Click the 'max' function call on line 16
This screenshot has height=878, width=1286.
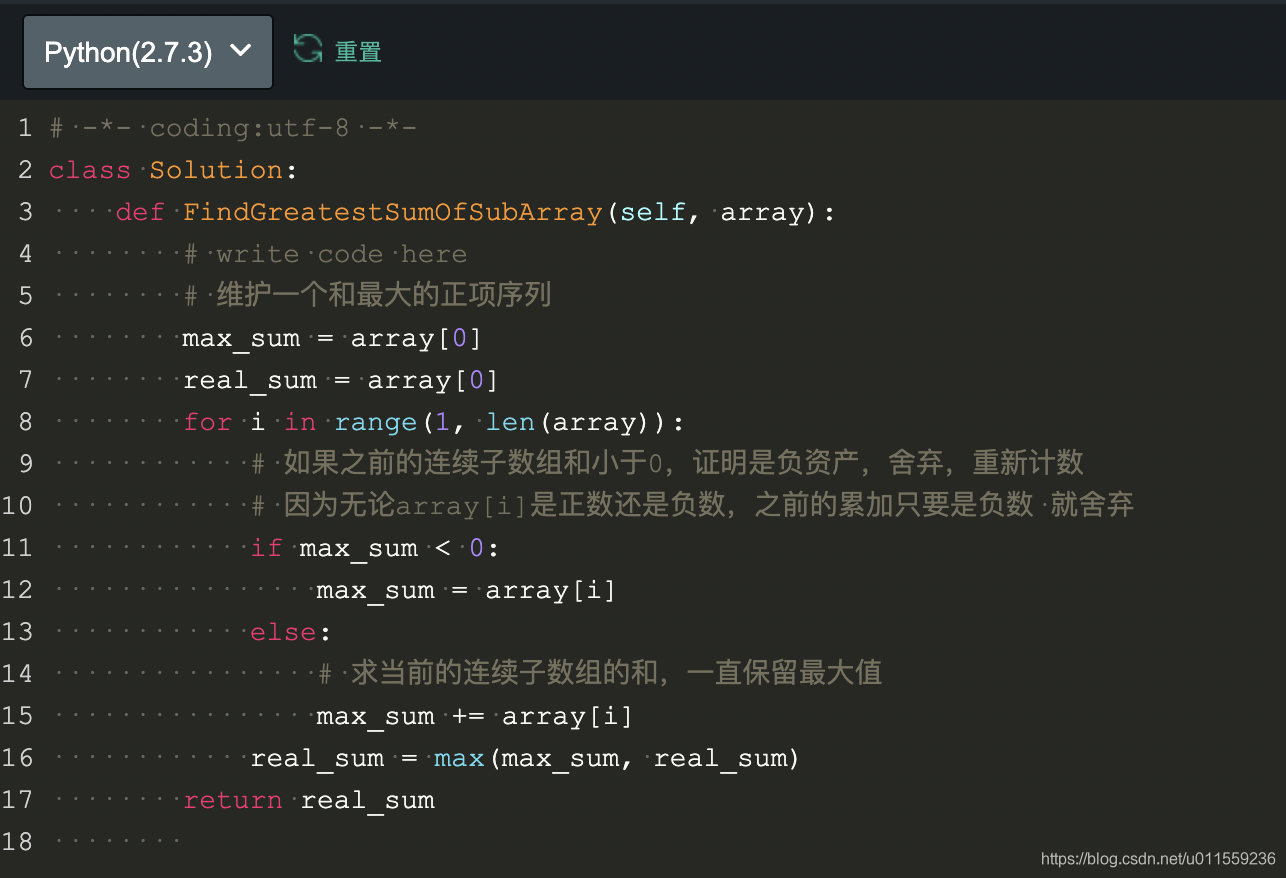click(459, 757)
